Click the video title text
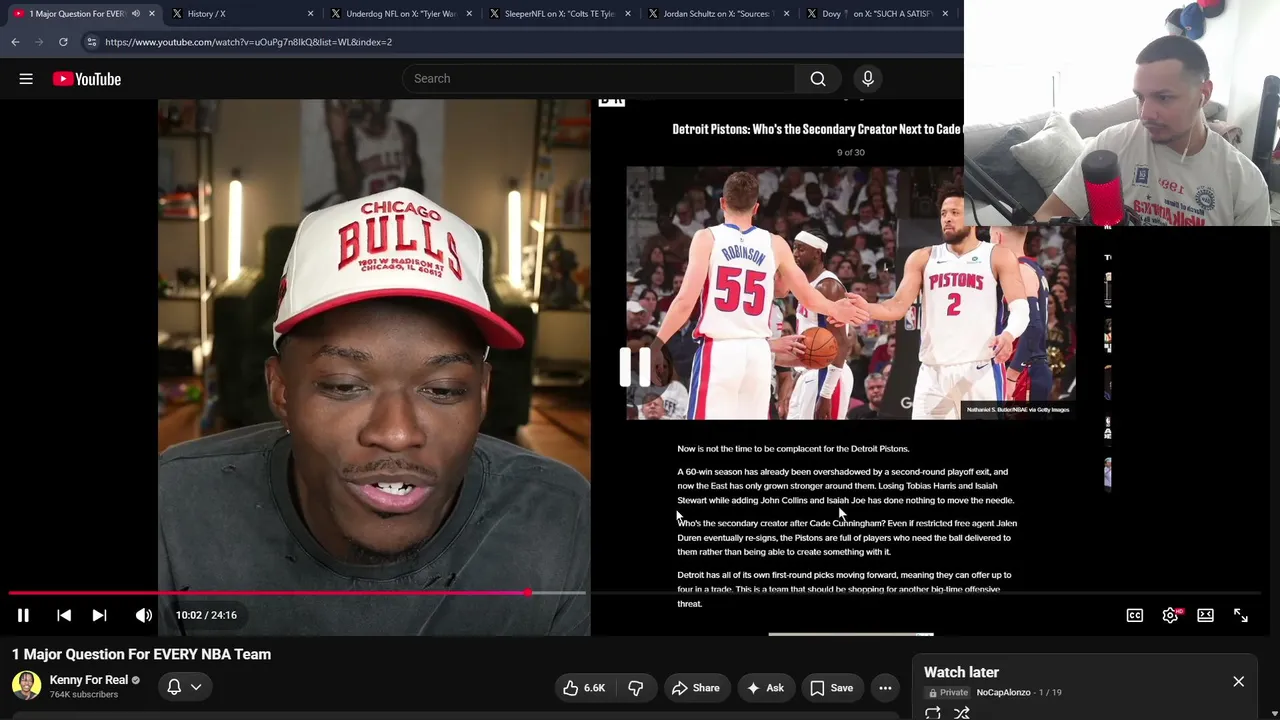 [141, 654]
